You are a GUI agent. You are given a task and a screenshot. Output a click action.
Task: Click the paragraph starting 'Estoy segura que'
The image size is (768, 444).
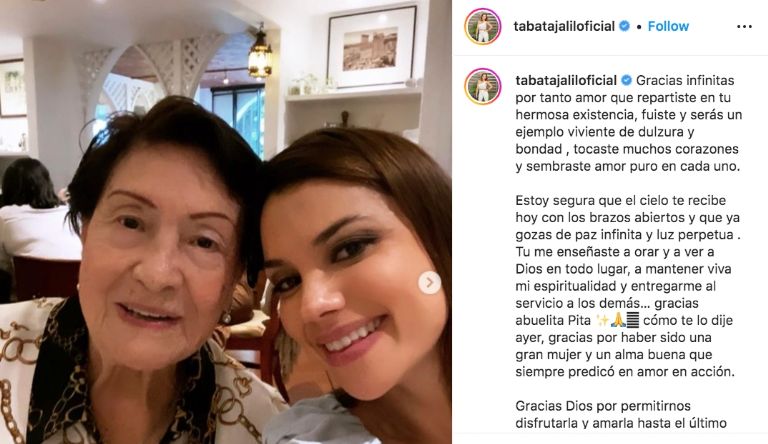628,286
